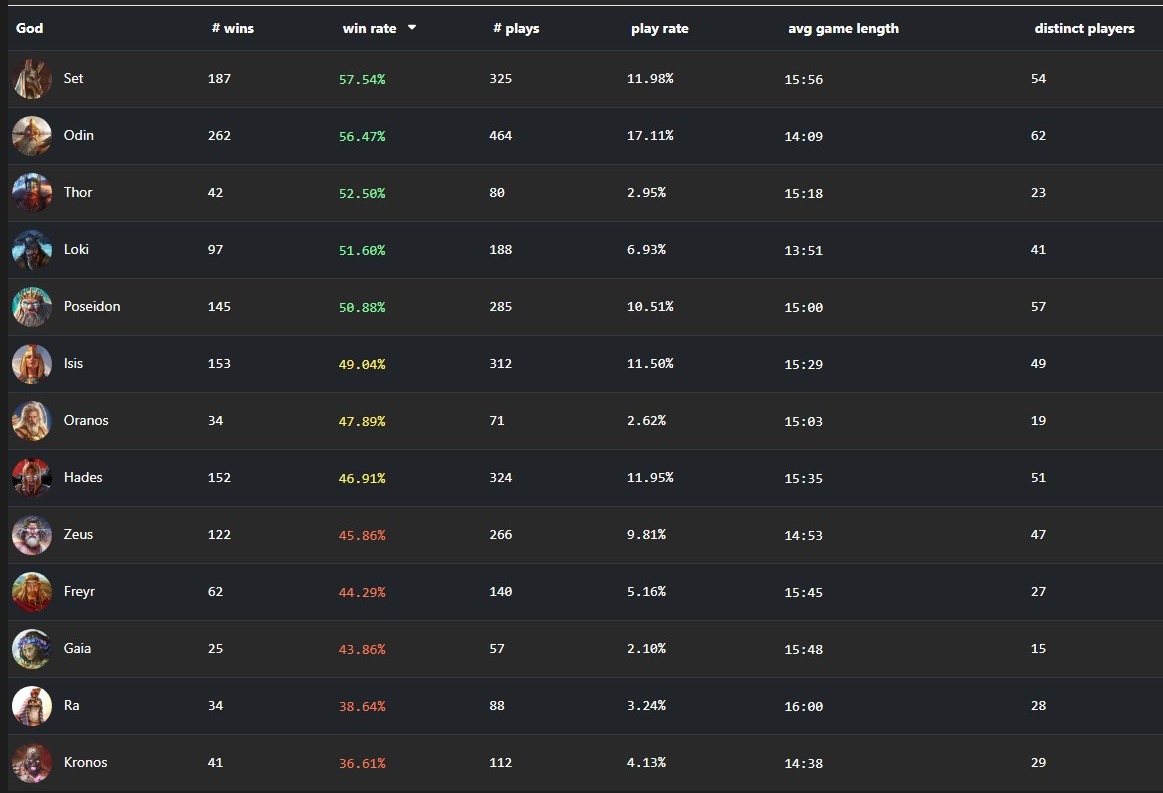
Task: Sort by the play rate column header
Action: click(x=659, y=28)
